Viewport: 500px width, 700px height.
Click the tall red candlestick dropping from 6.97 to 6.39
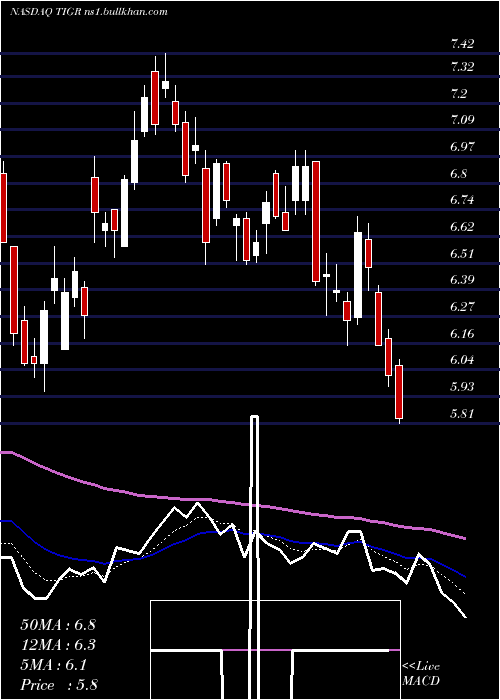316,221
